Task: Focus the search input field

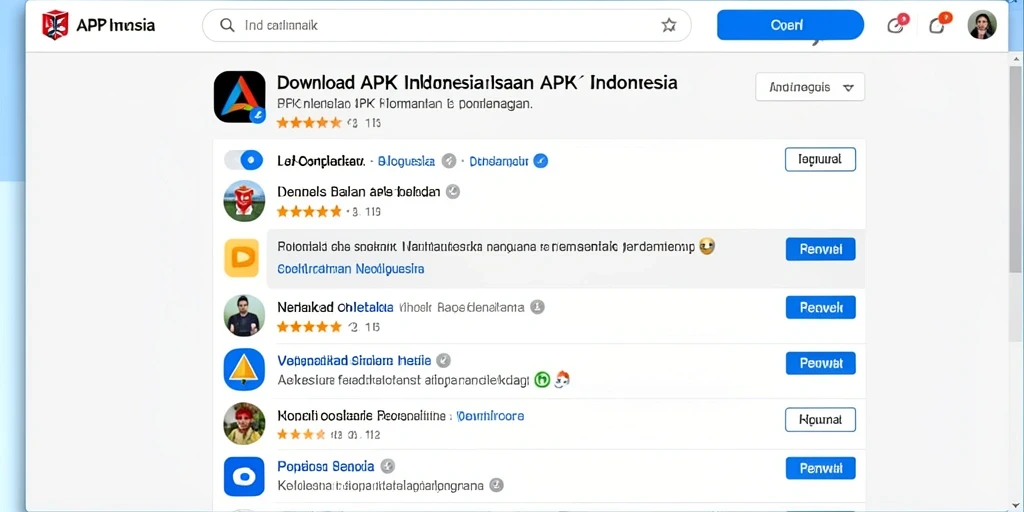Action: point(447,25)
